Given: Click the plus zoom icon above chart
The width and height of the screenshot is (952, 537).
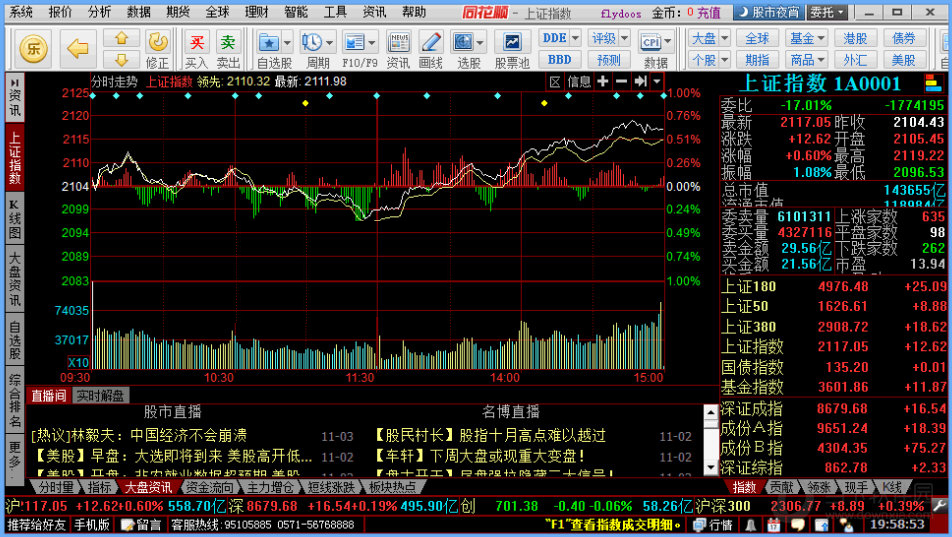Looking at the screenshot, I should pyautogui.click(x=603, y=81).
